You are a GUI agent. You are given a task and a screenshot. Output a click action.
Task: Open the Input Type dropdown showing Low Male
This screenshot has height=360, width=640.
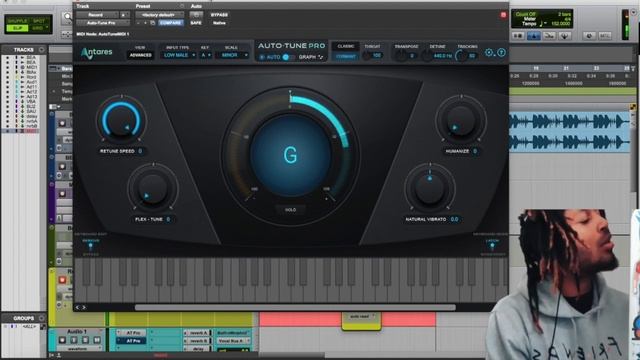click(179, 55)
